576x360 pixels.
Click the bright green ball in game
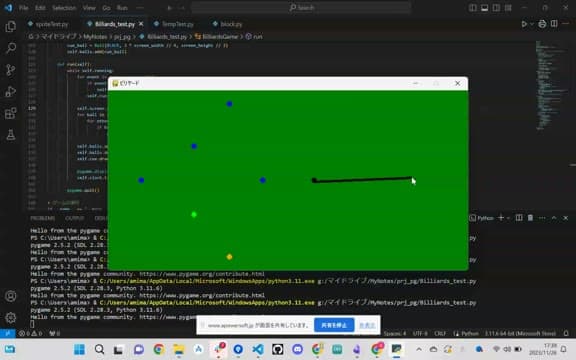194,215
